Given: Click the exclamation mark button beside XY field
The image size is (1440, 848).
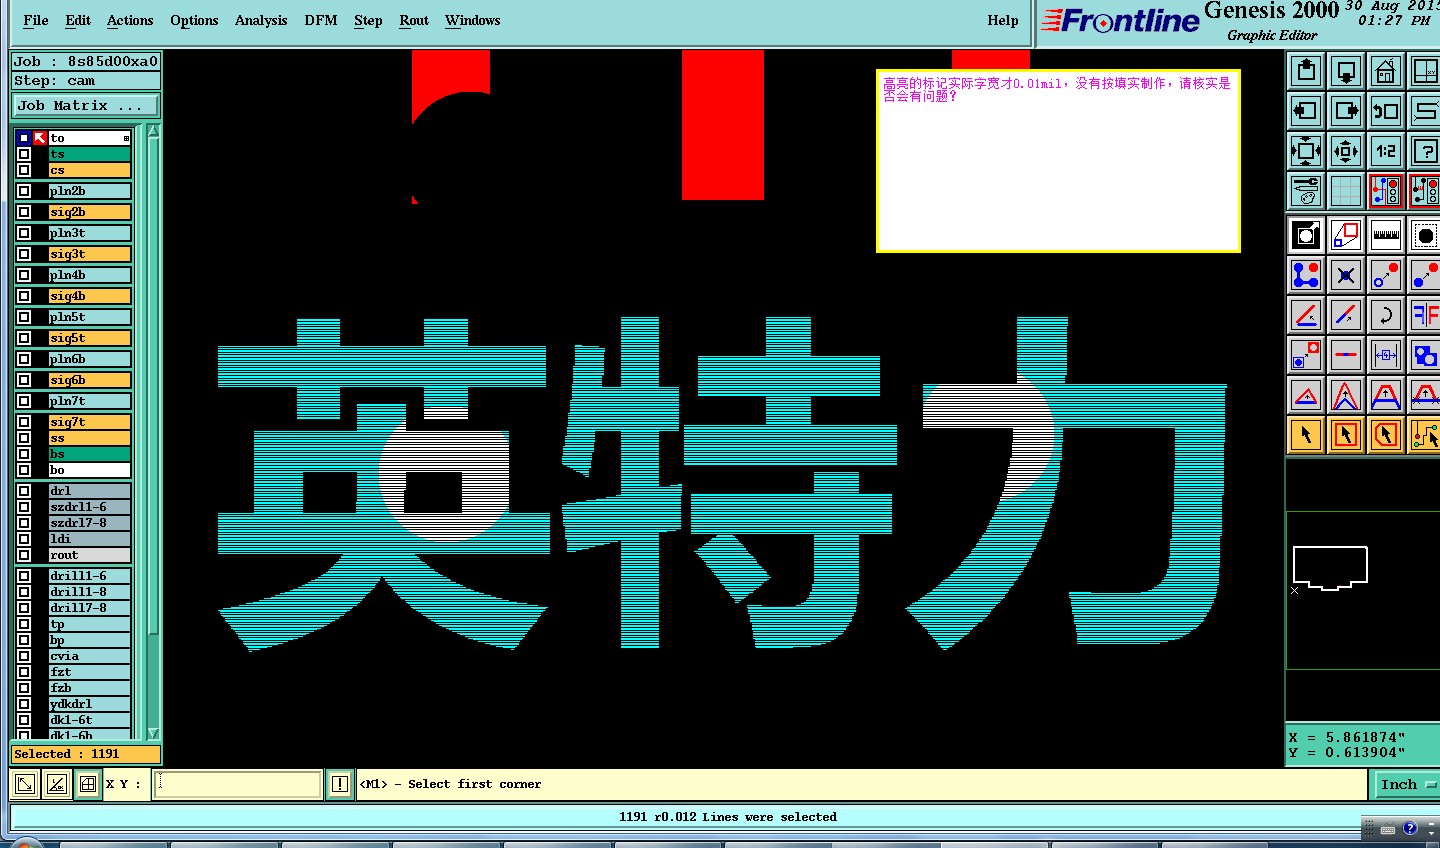Looking at the screenshot, I should (x=340, y=785).
